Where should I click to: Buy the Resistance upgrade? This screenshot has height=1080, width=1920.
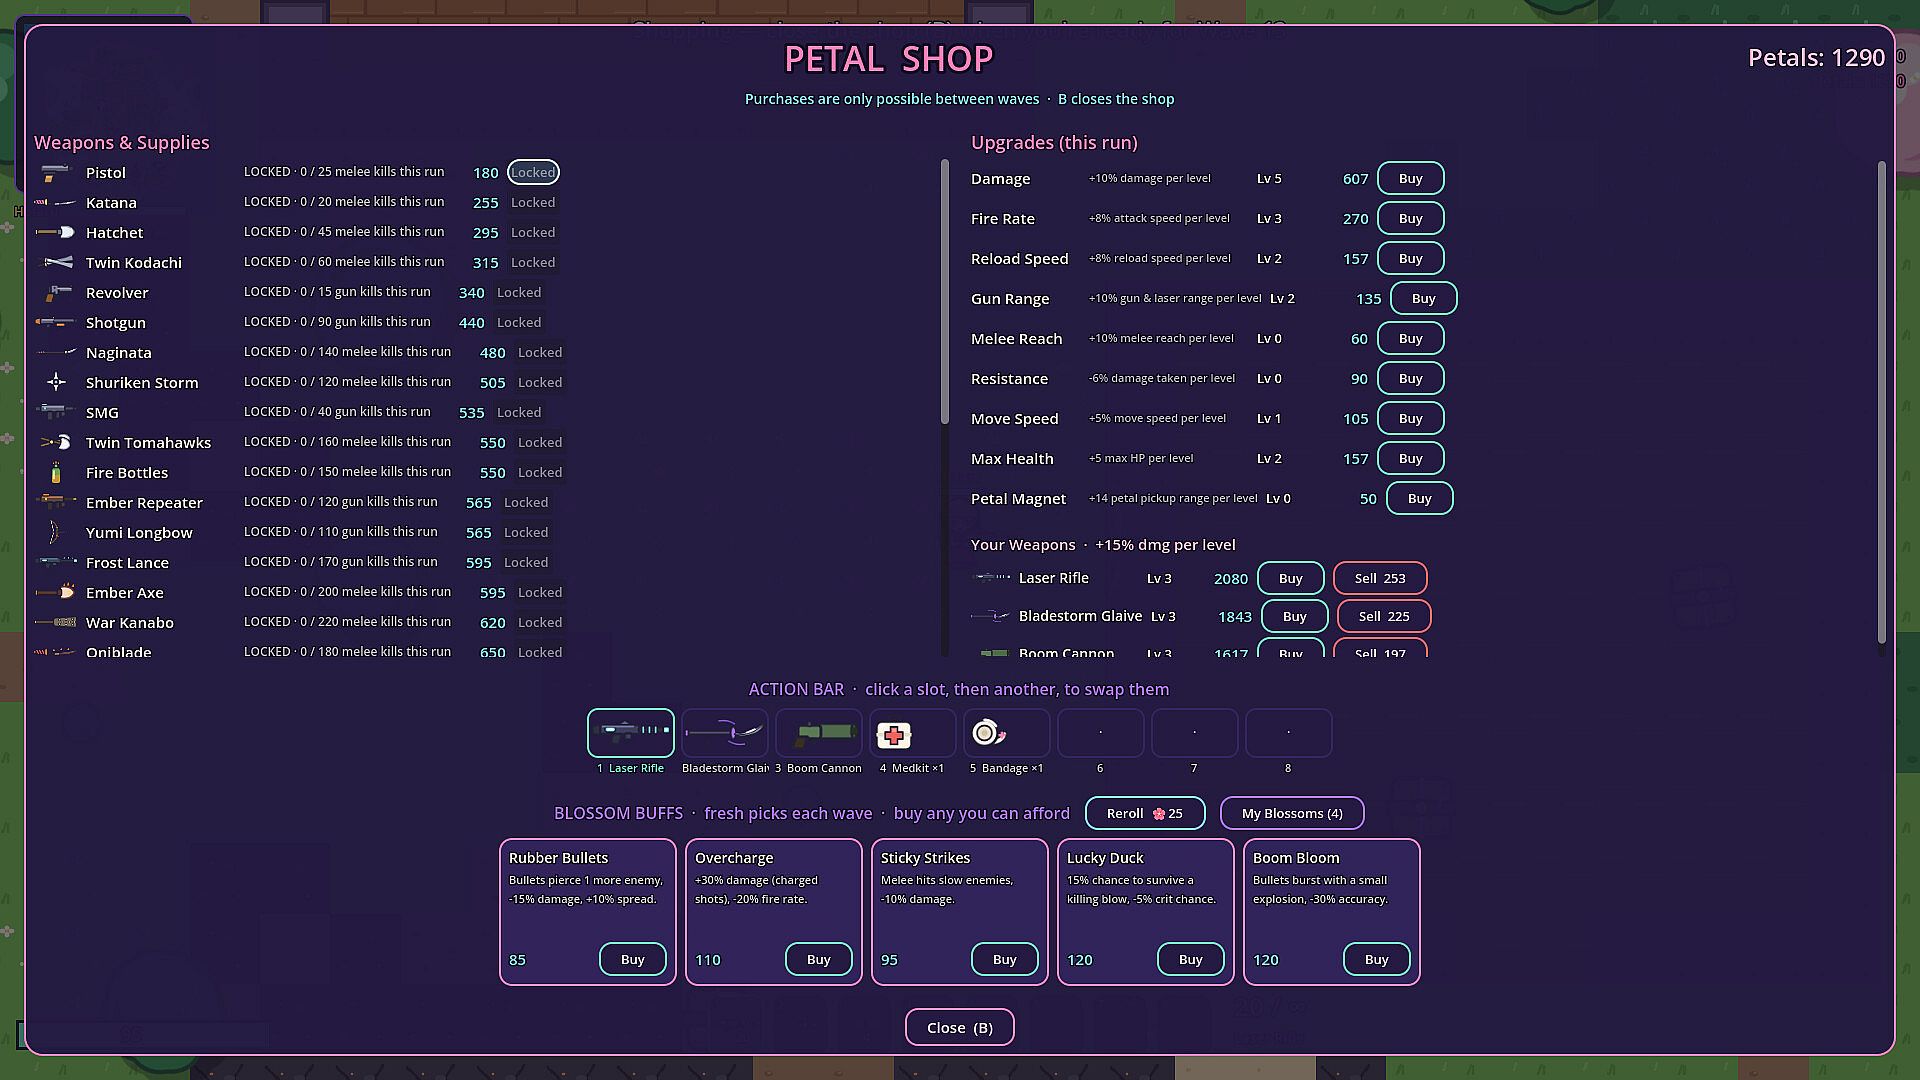[x=1410, y=378]
